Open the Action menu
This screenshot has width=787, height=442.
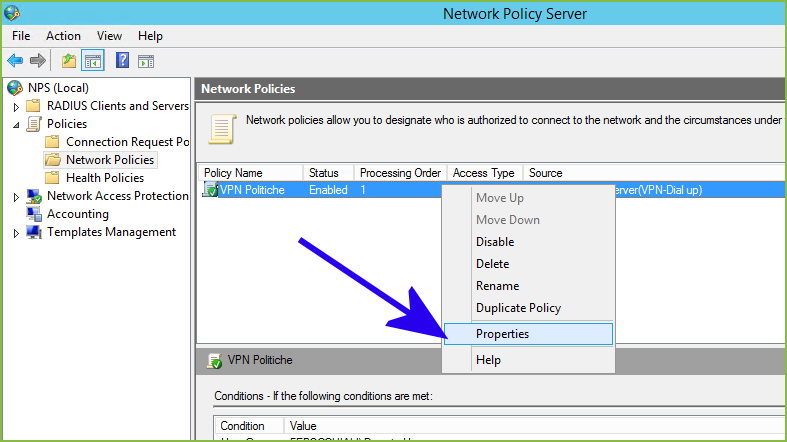click(63, 36)
